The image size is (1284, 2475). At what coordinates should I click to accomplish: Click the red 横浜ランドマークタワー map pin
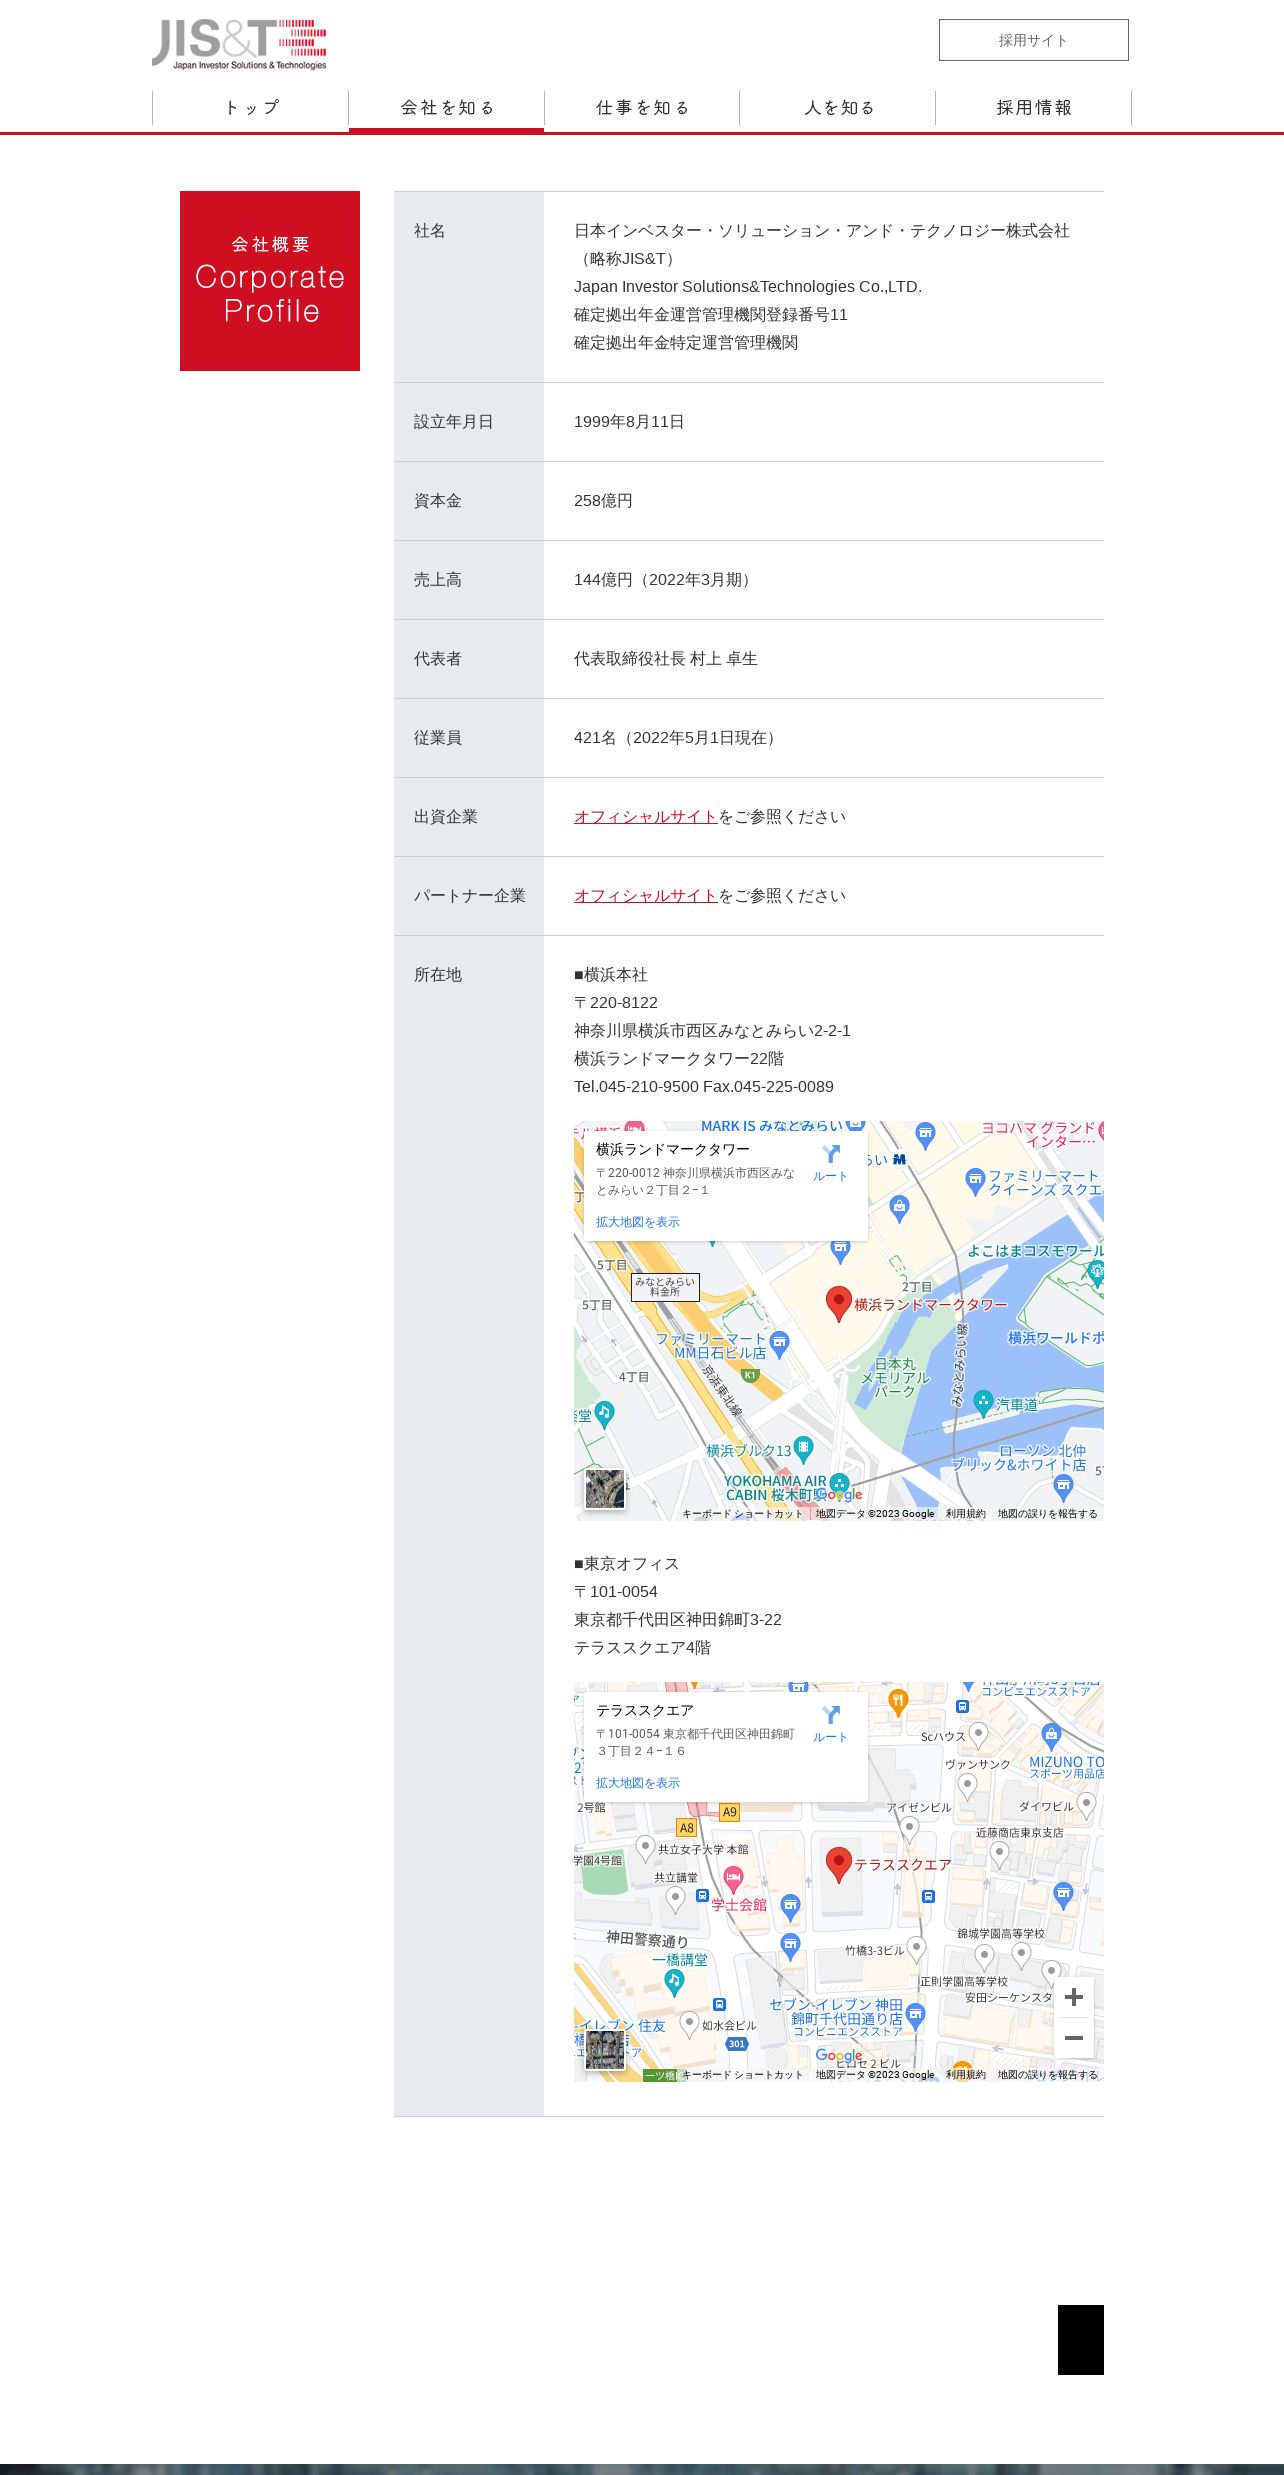[839, 1304]
